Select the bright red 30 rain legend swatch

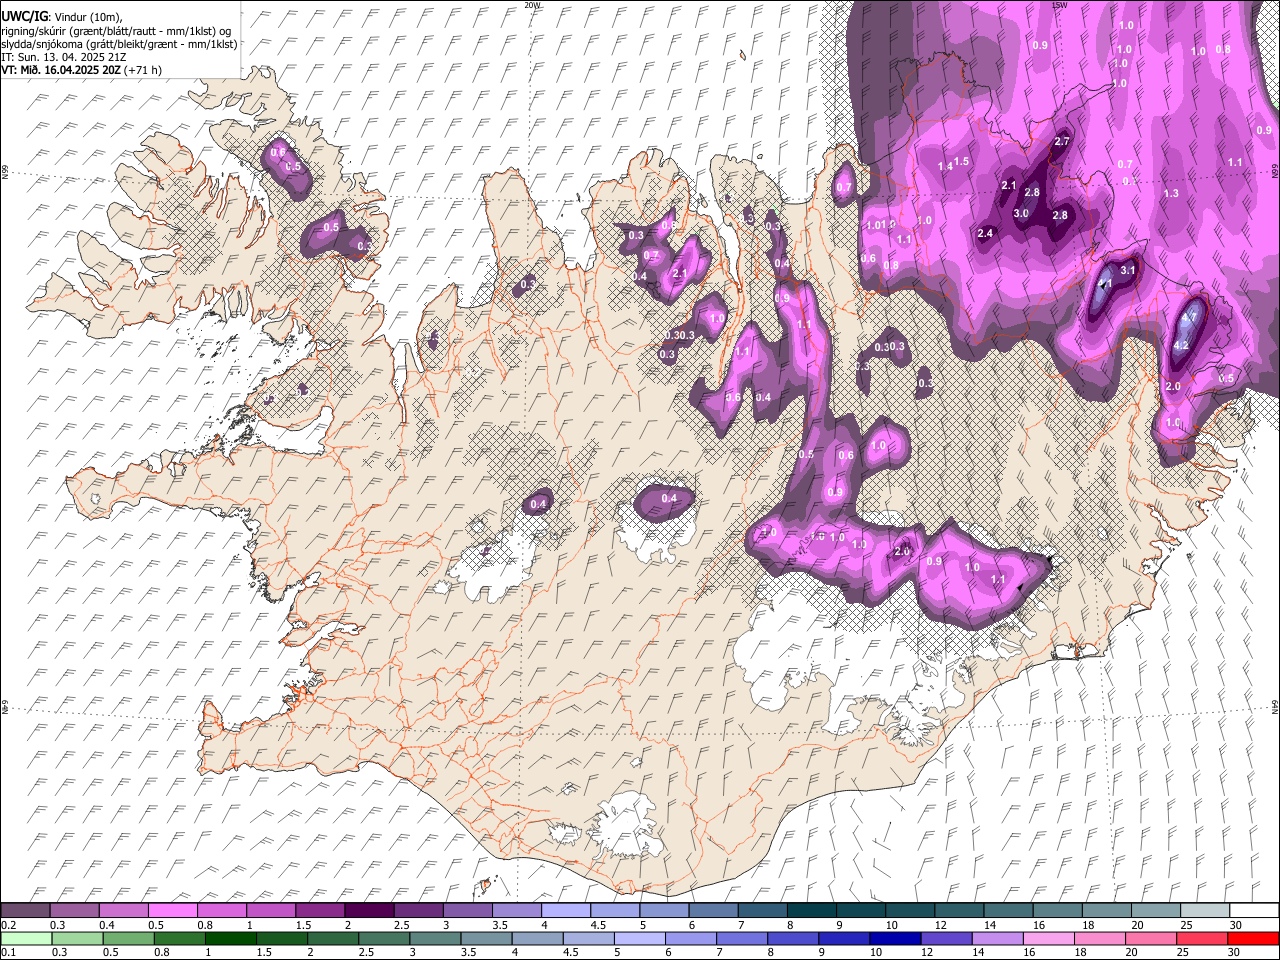pyautogui.click(x=1253, y=938)
